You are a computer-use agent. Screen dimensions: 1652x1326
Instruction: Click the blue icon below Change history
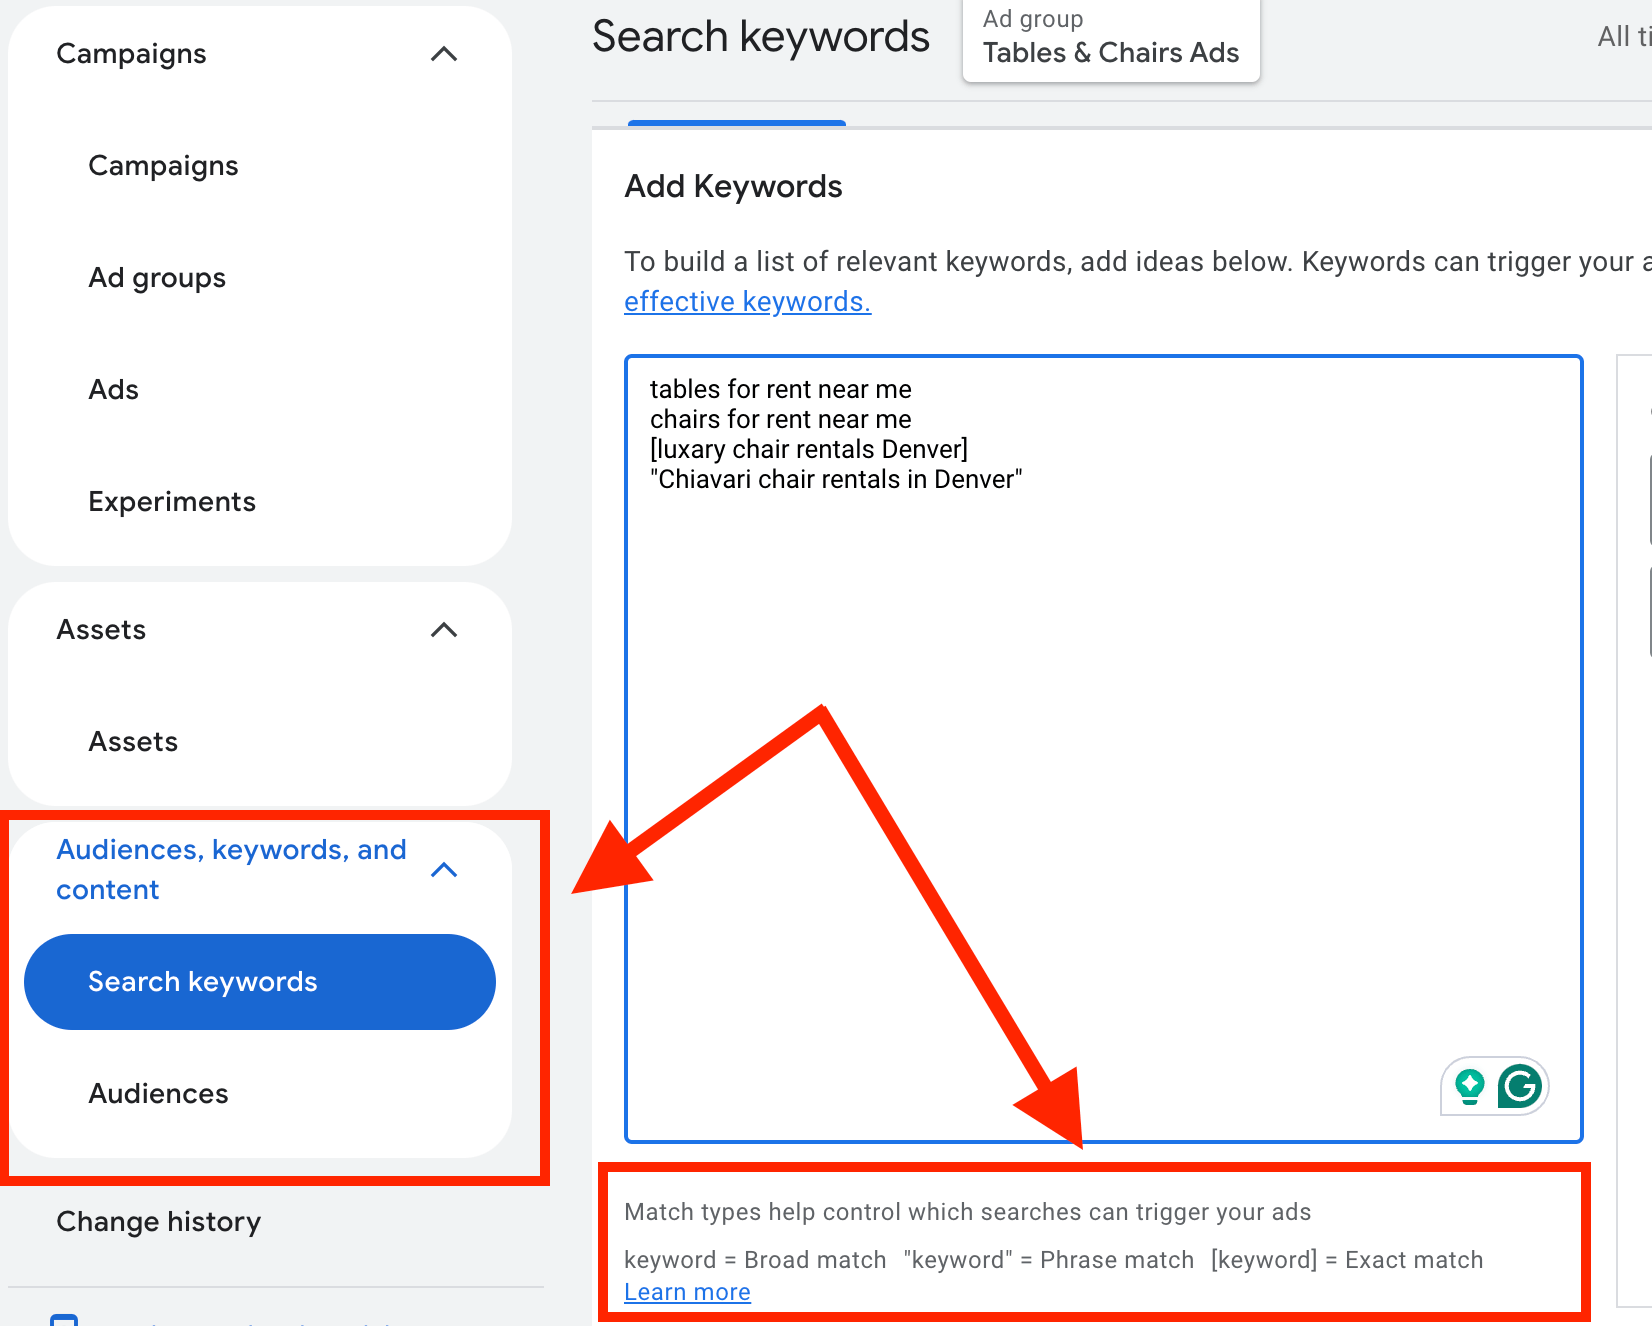pos(65,1320)
